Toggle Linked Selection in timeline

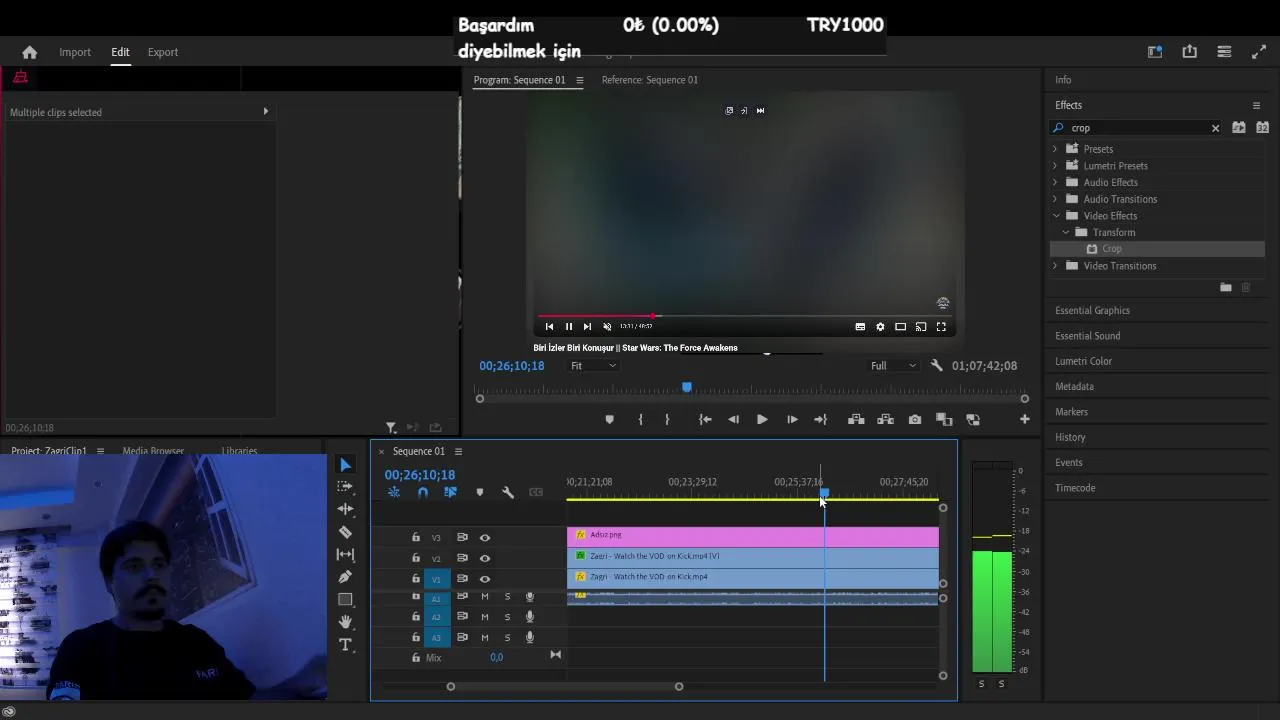tap(450, 492)
